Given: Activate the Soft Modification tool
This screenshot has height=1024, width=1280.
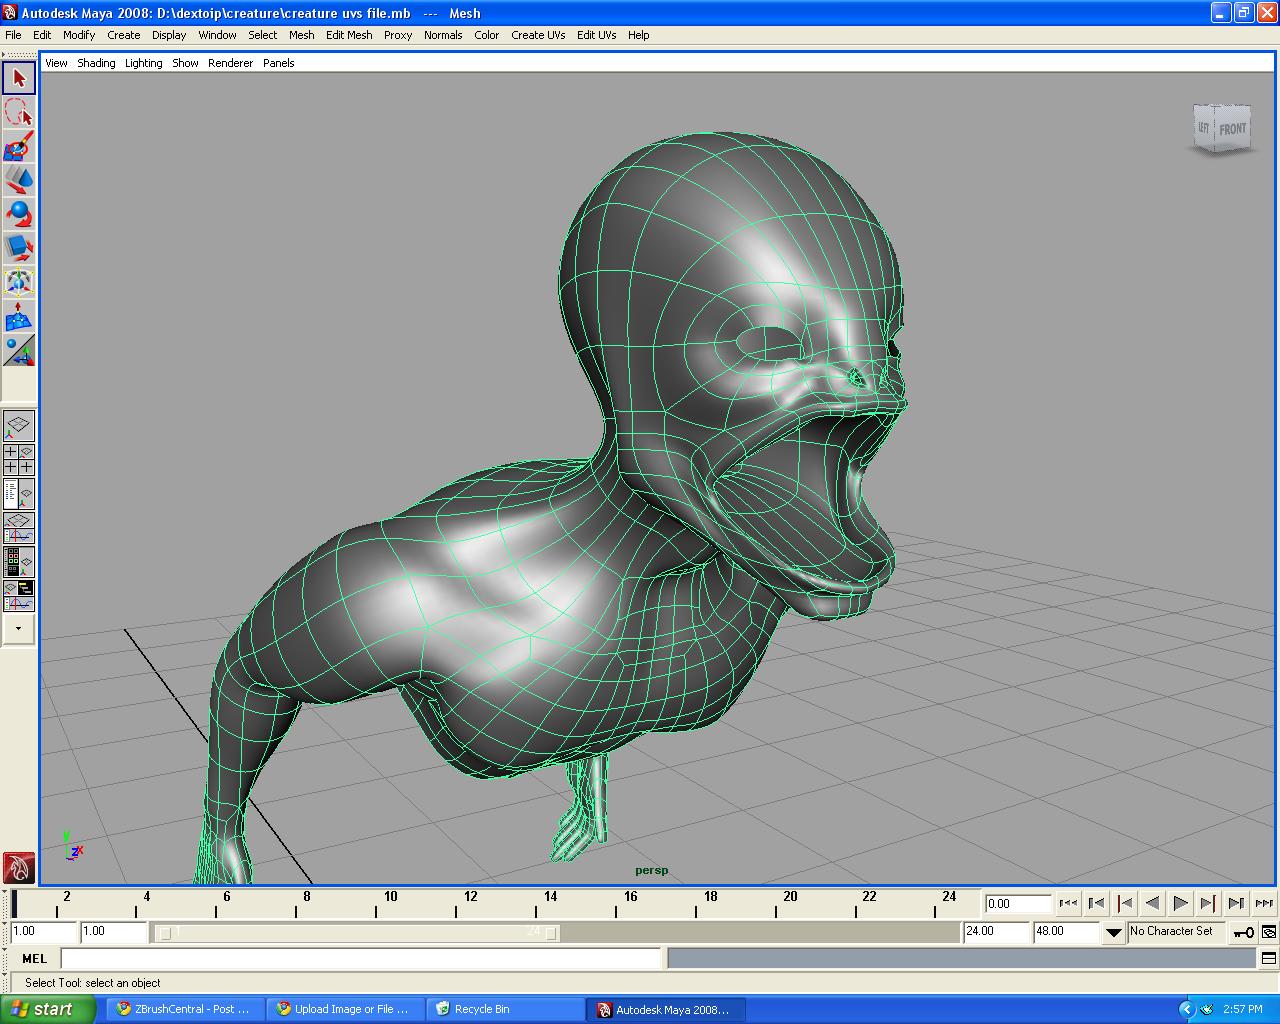Looking at the screenshot, I should [19, 316].
